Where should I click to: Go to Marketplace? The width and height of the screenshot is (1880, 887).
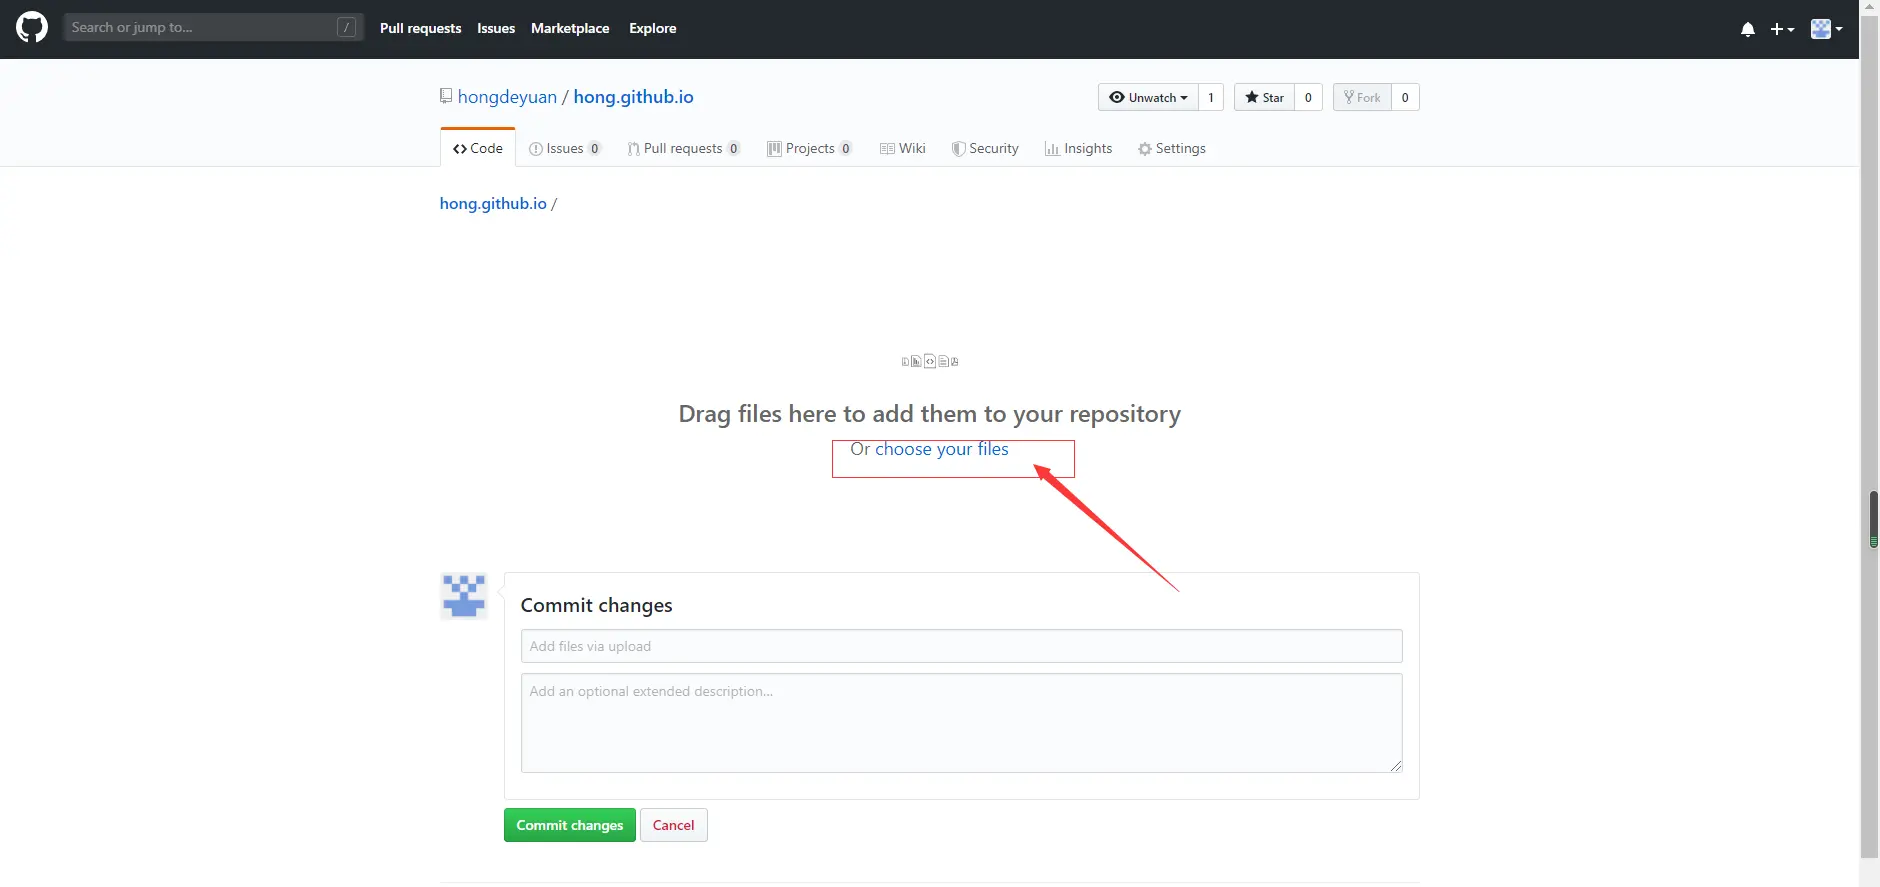tap(570, 28)
